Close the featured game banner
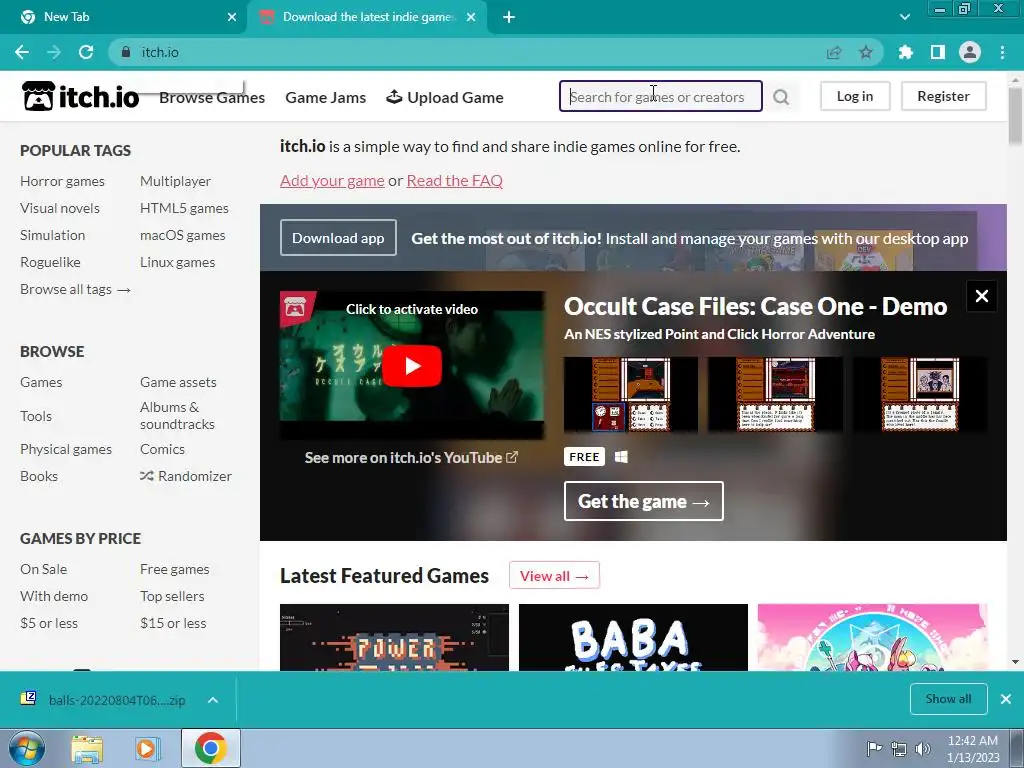The width and height of the screenshot is (1024, 768). (982, 296)
